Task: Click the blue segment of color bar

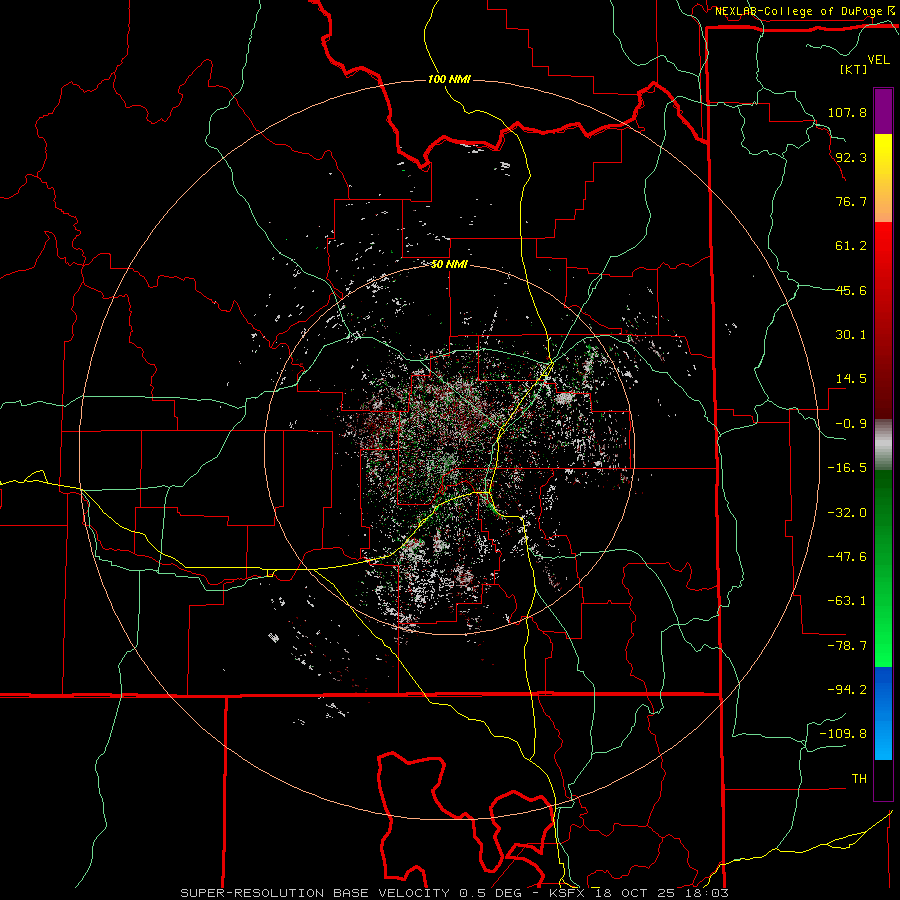Action: [883, 713]
